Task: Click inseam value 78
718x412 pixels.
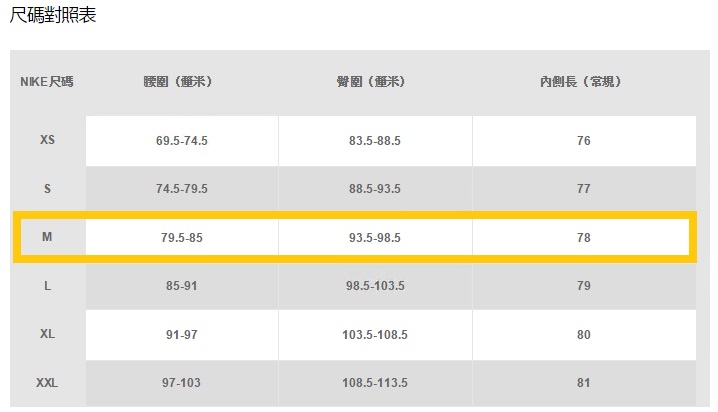Action: pos(583,238)
